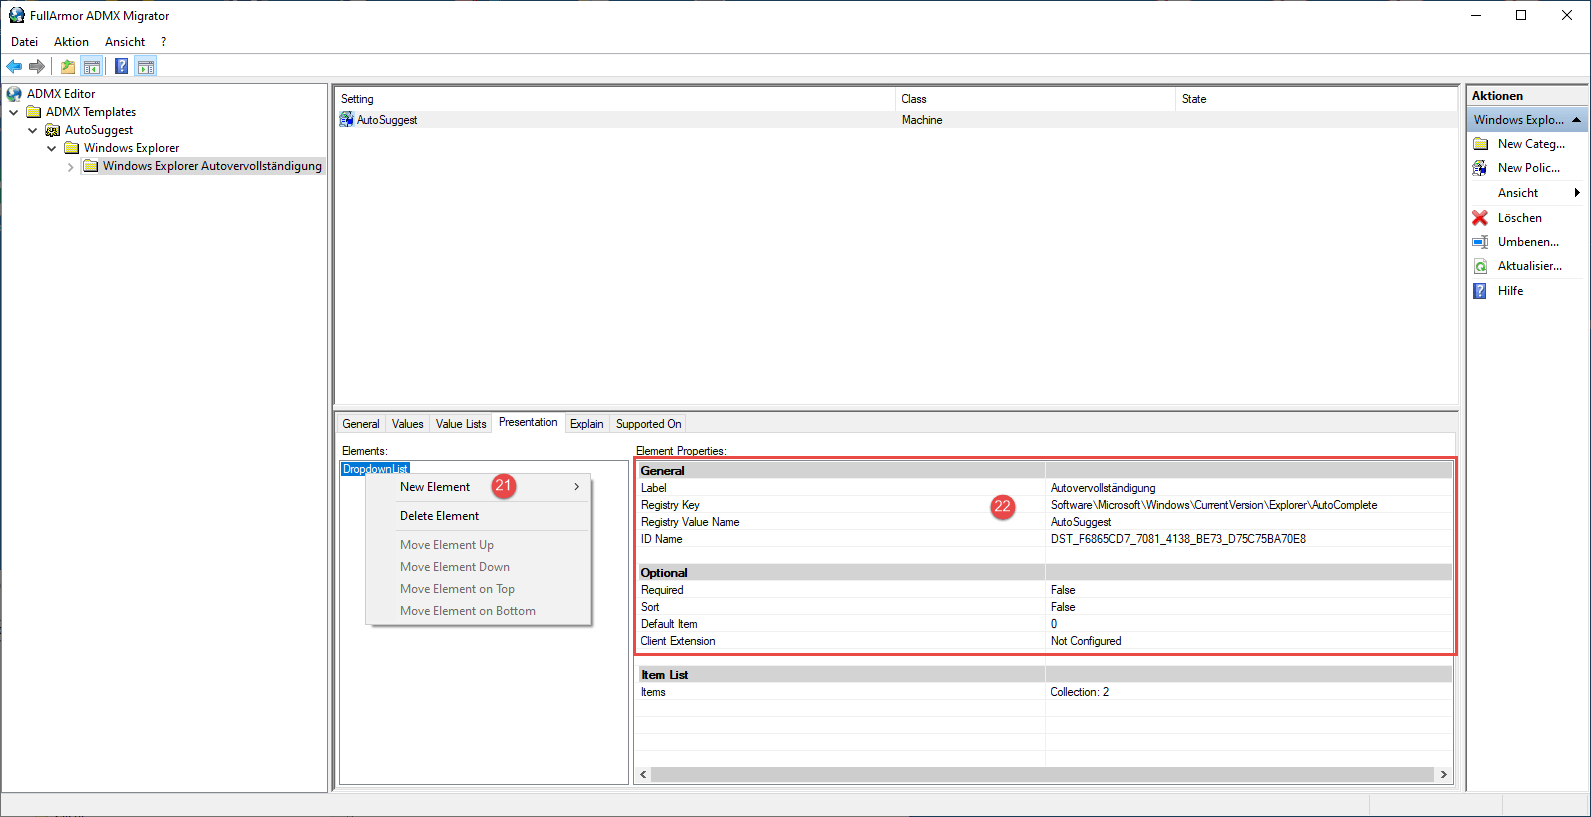Viewport: 1591px width, 817px height.
Task: Open the Ansicht submenu in Actions pane
Action: 1518,193
